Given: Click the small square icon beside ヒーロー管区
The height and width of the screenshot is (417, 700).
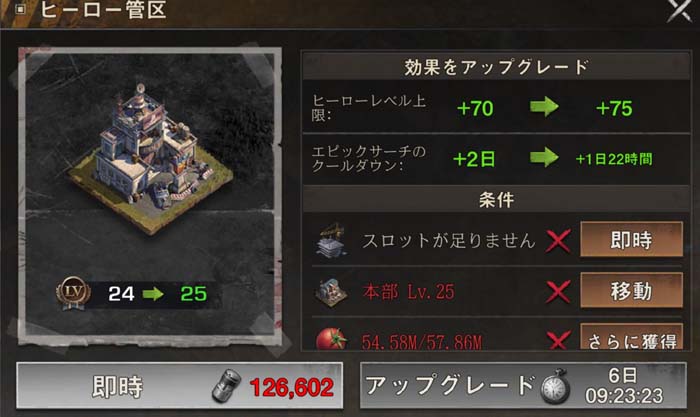Looking at the screenshot, I should coord(21,9).
